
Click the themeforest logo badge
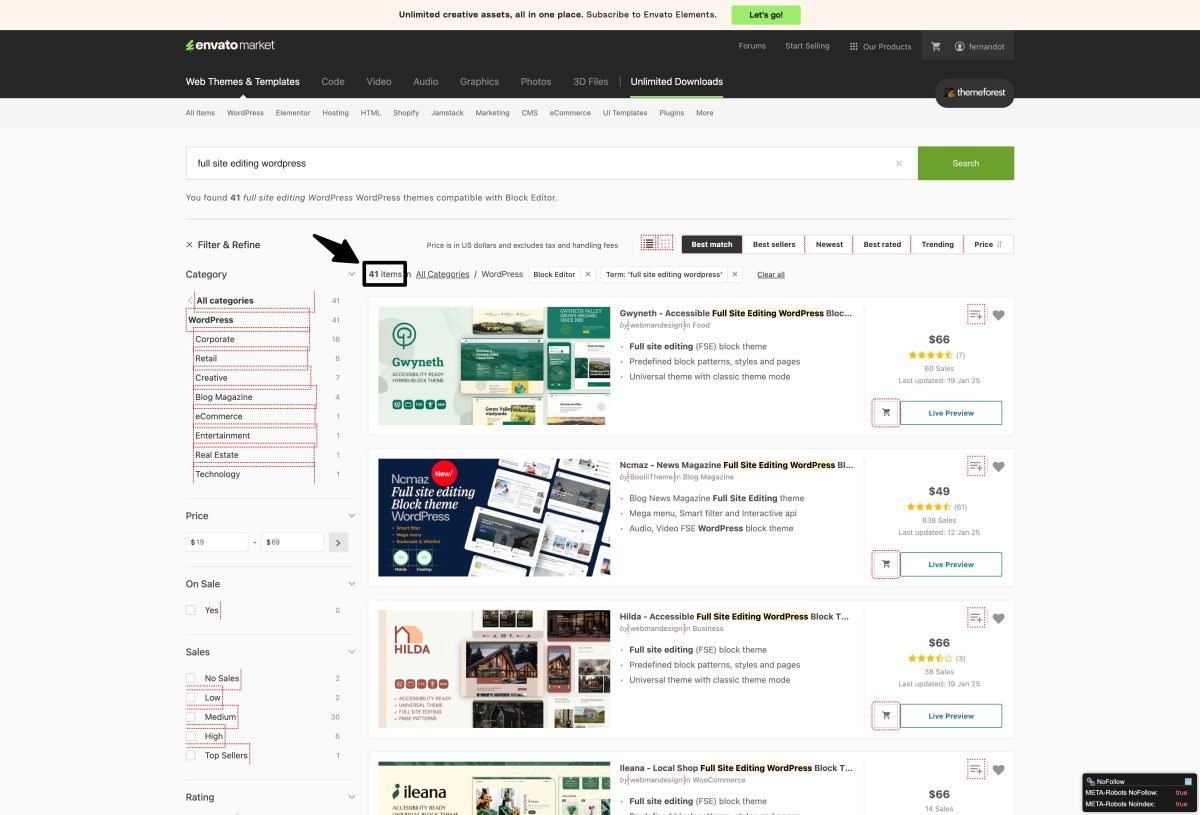[x=974, y=93]
